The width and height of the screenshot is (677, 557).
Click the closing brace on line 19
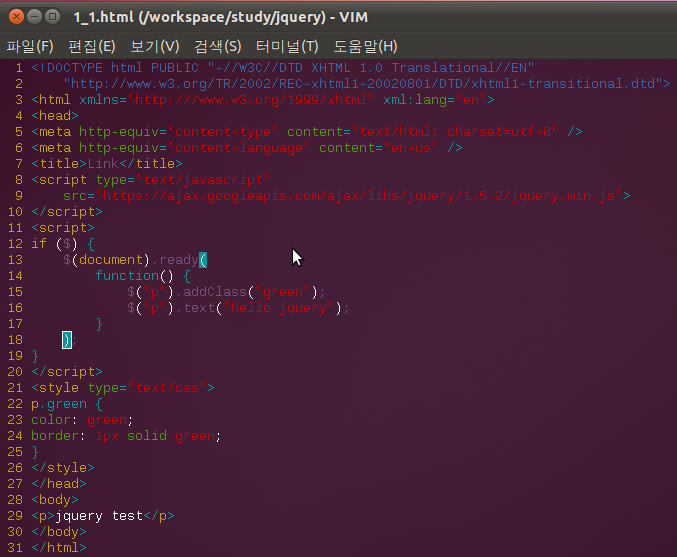tap(35, 356)
